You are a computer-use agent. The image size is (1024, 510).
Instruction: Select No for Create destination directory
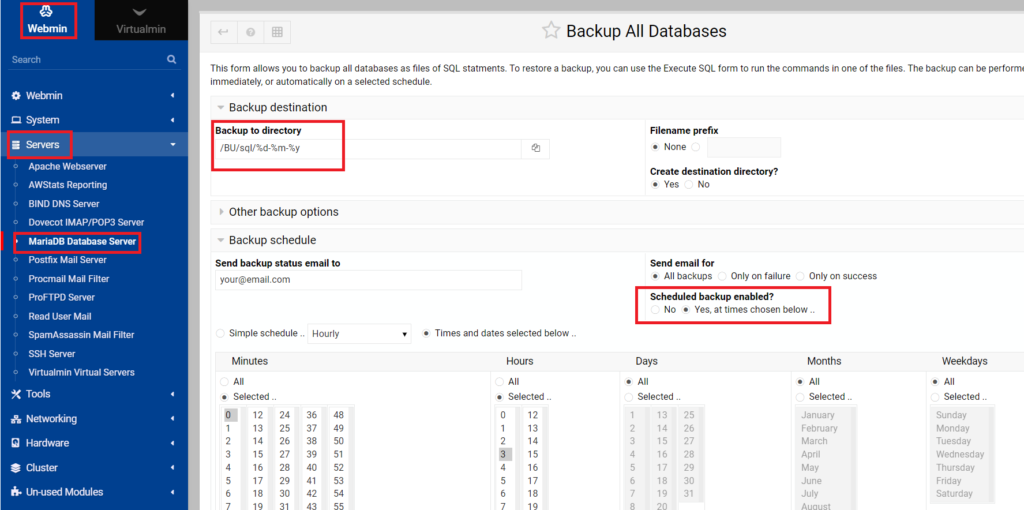689,185
